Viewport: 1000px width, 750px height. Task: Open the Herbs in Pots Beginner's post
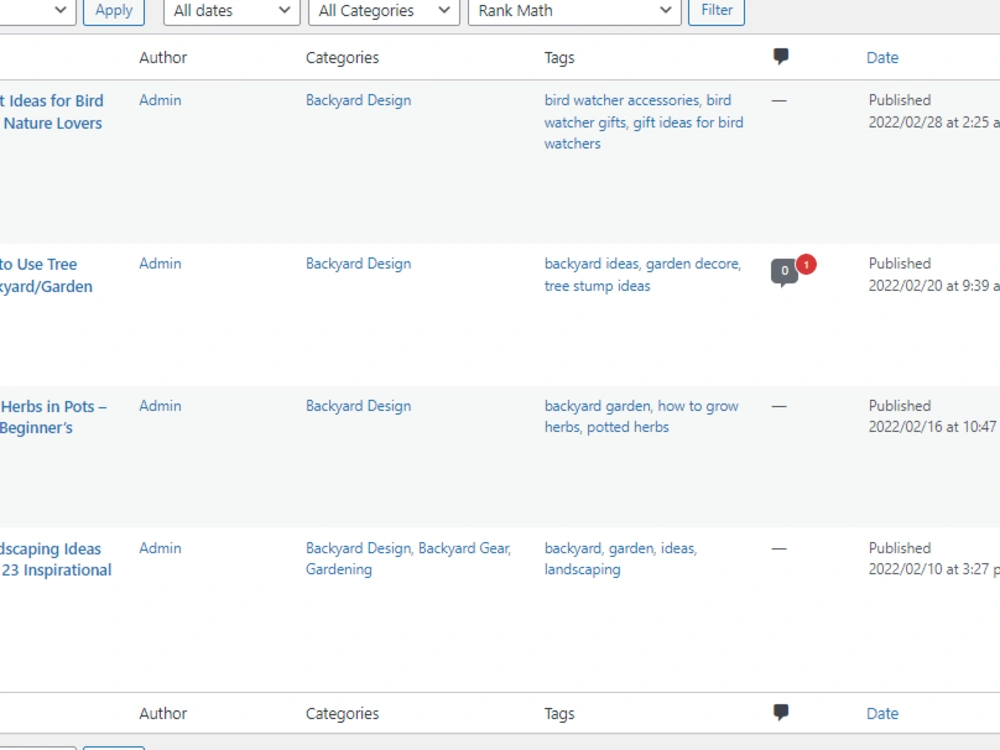point(53,417)
